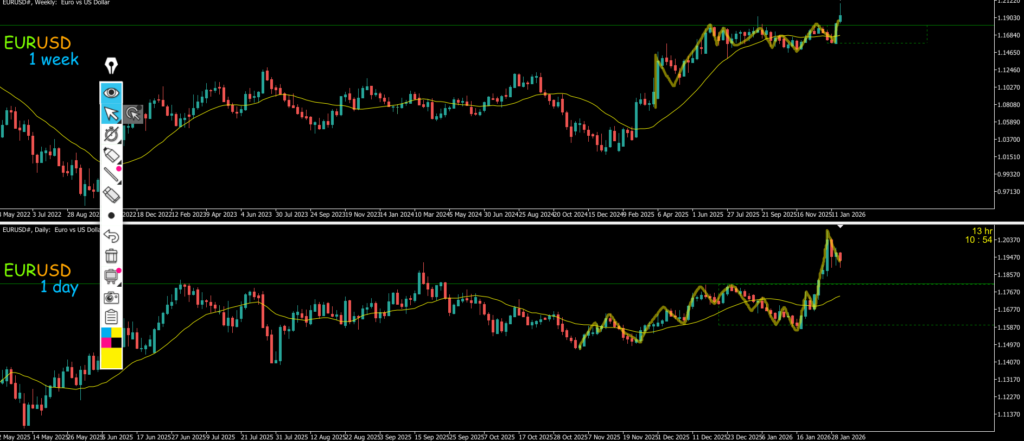Open the clipboard notes icon
This screenshot has height=441, width=1024.
tap(111, 317)
